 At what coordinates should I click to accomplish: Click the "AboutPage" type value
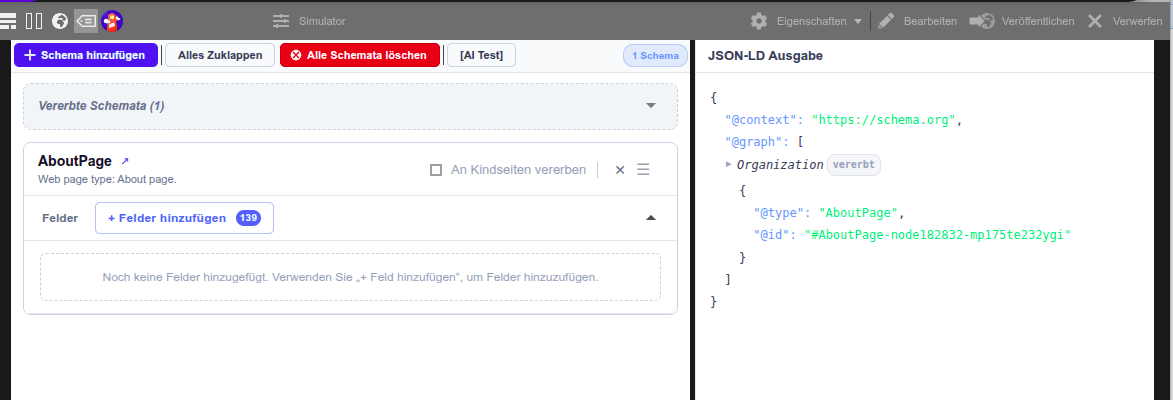[x=860, y=212]
